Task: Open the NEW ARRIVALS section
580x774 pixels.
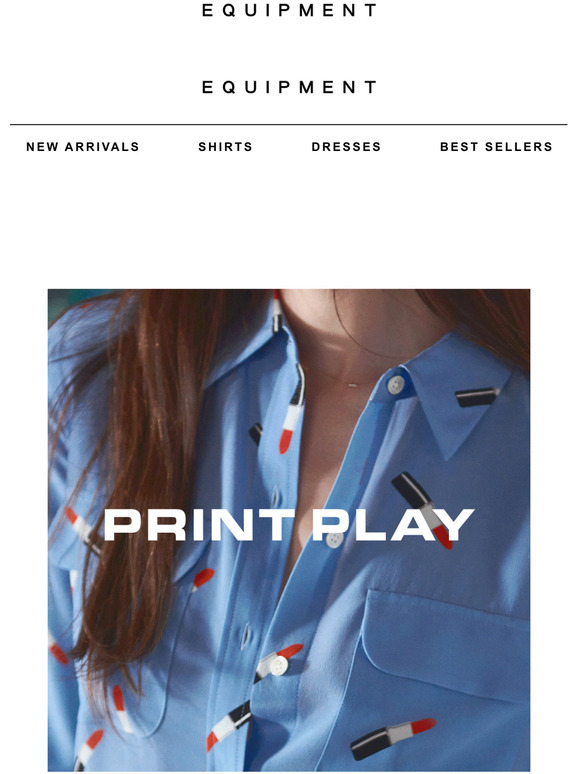Action: coord(82,147)
